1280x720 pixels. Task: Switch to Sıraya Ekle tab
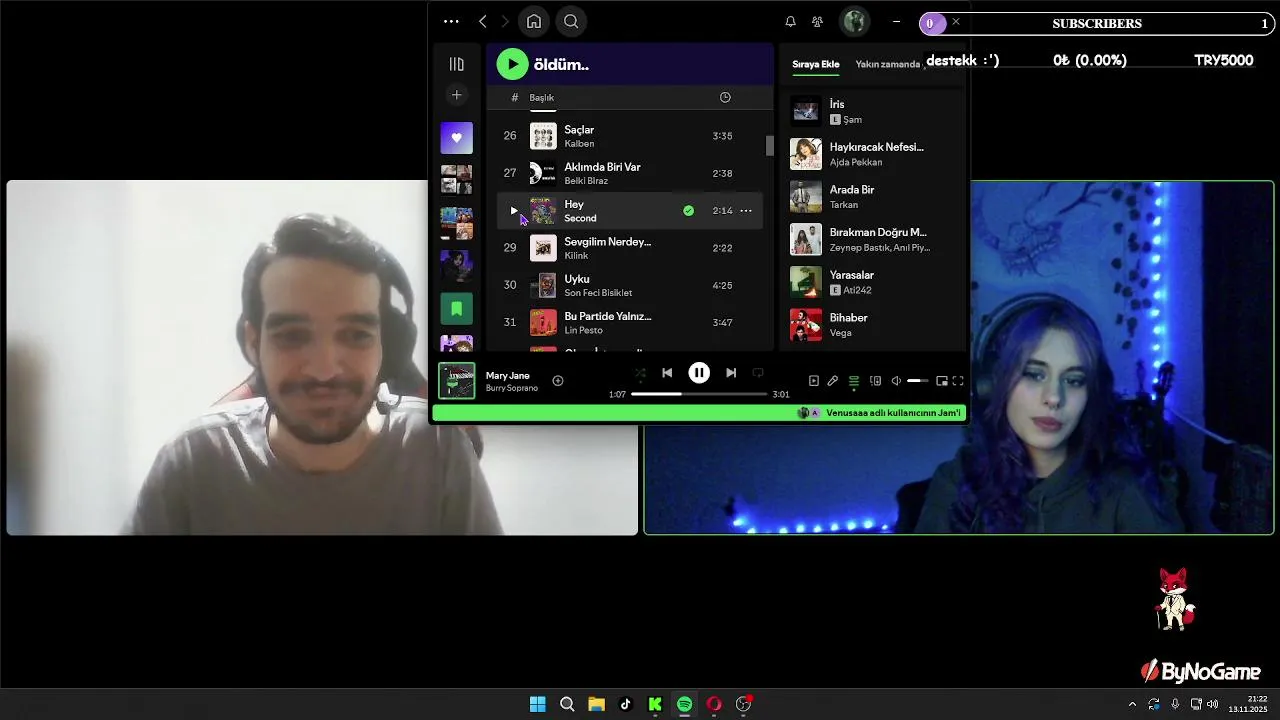(816, 64)
